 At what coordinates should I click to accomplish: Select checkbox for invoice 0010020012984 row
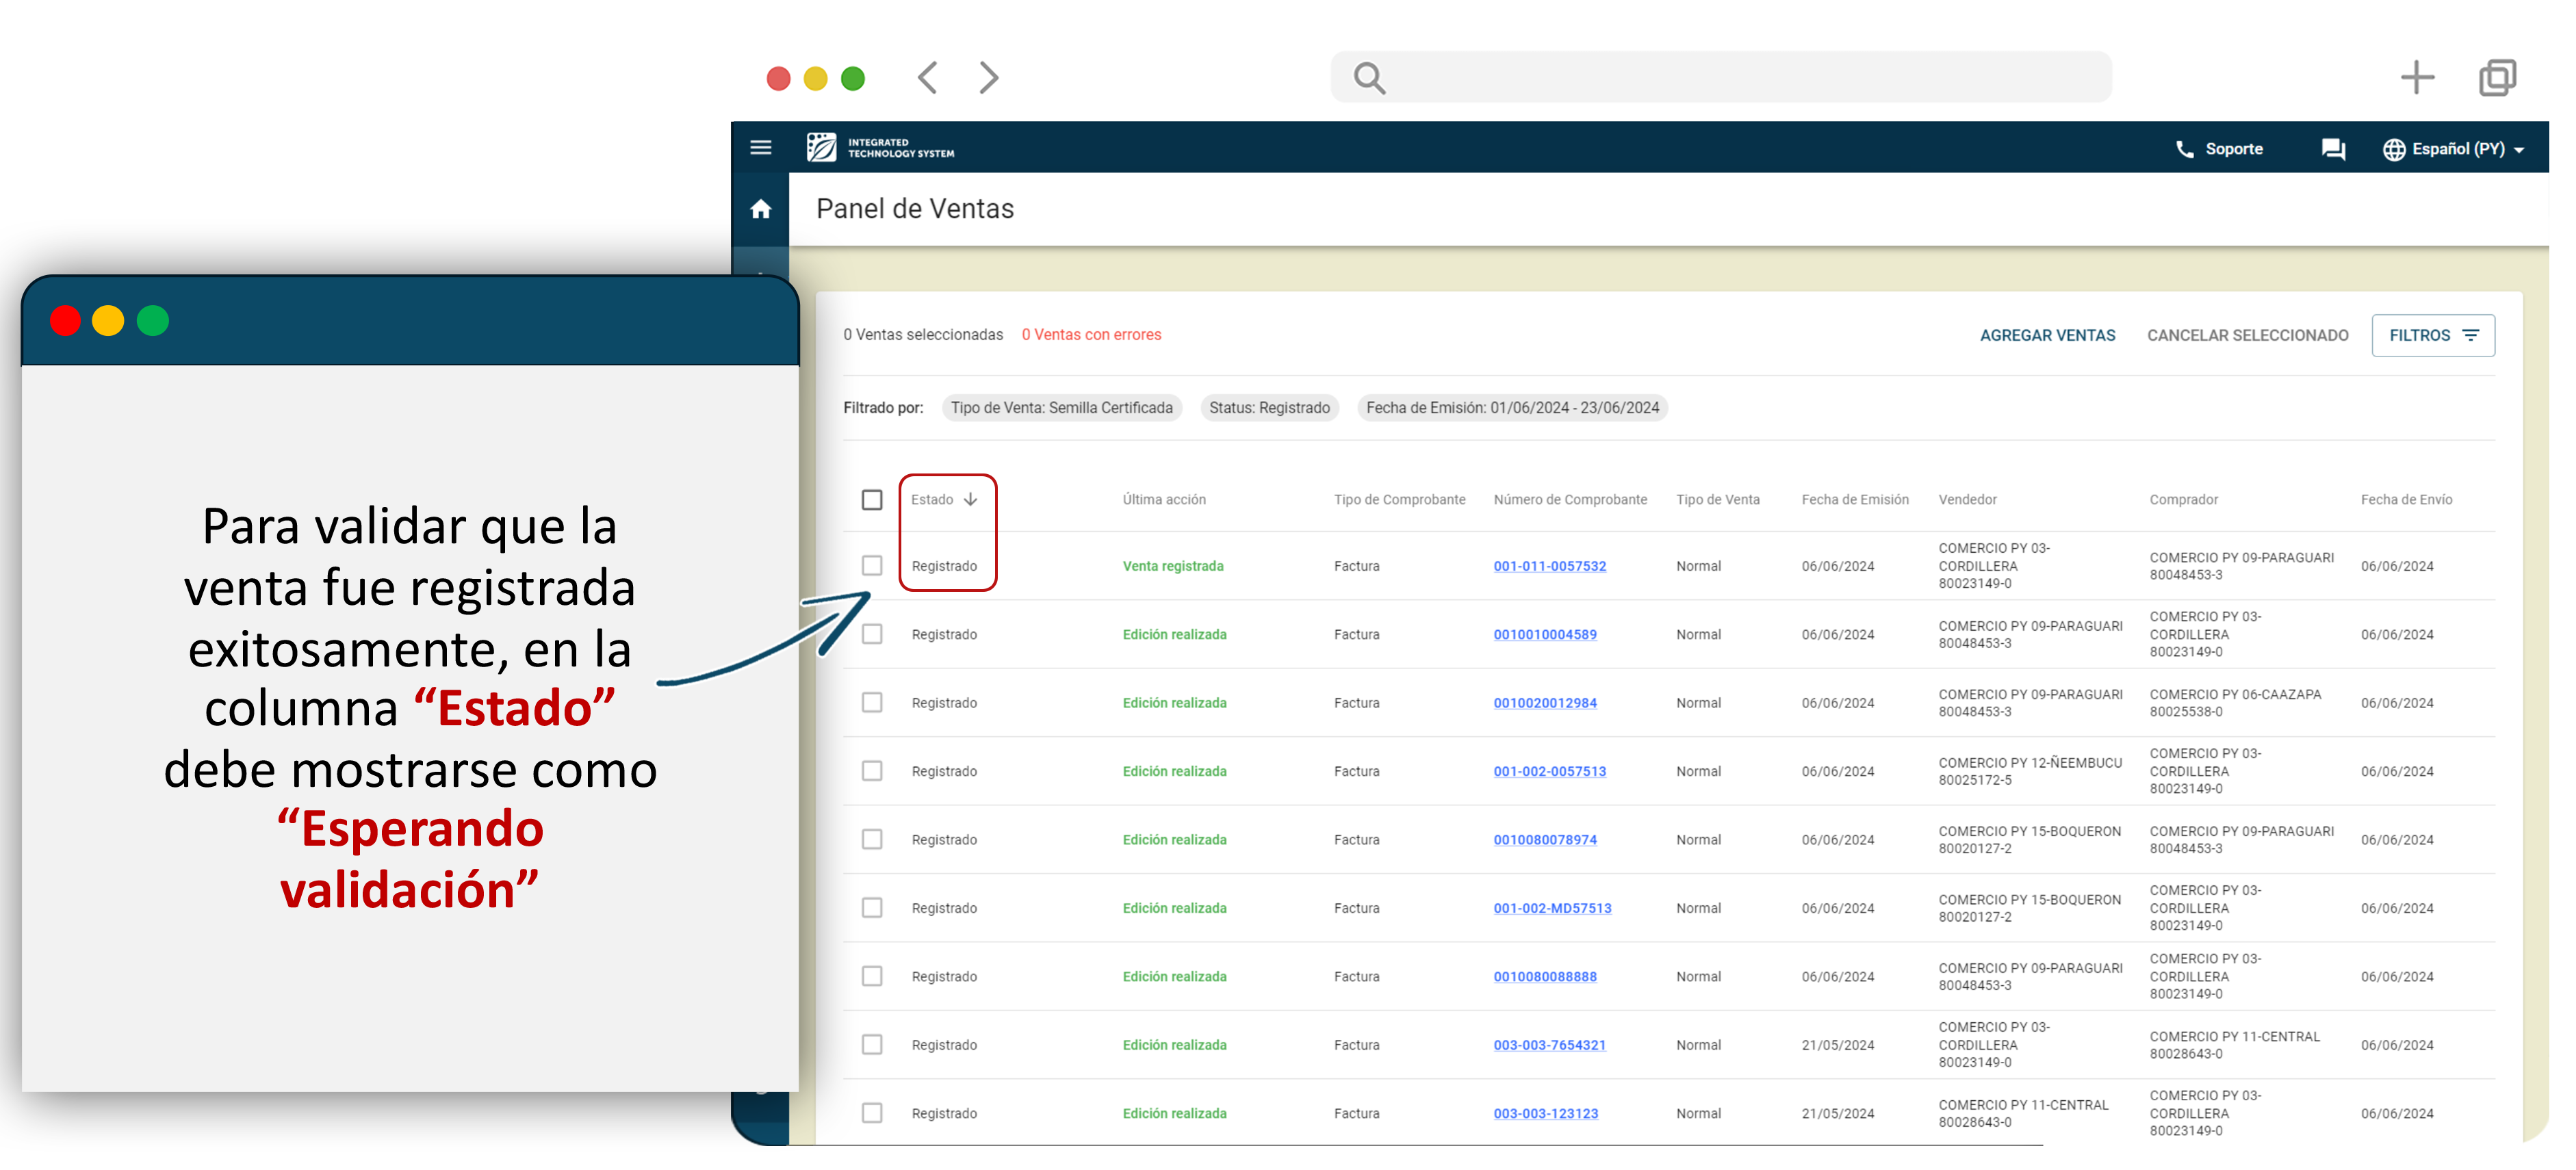872,703
